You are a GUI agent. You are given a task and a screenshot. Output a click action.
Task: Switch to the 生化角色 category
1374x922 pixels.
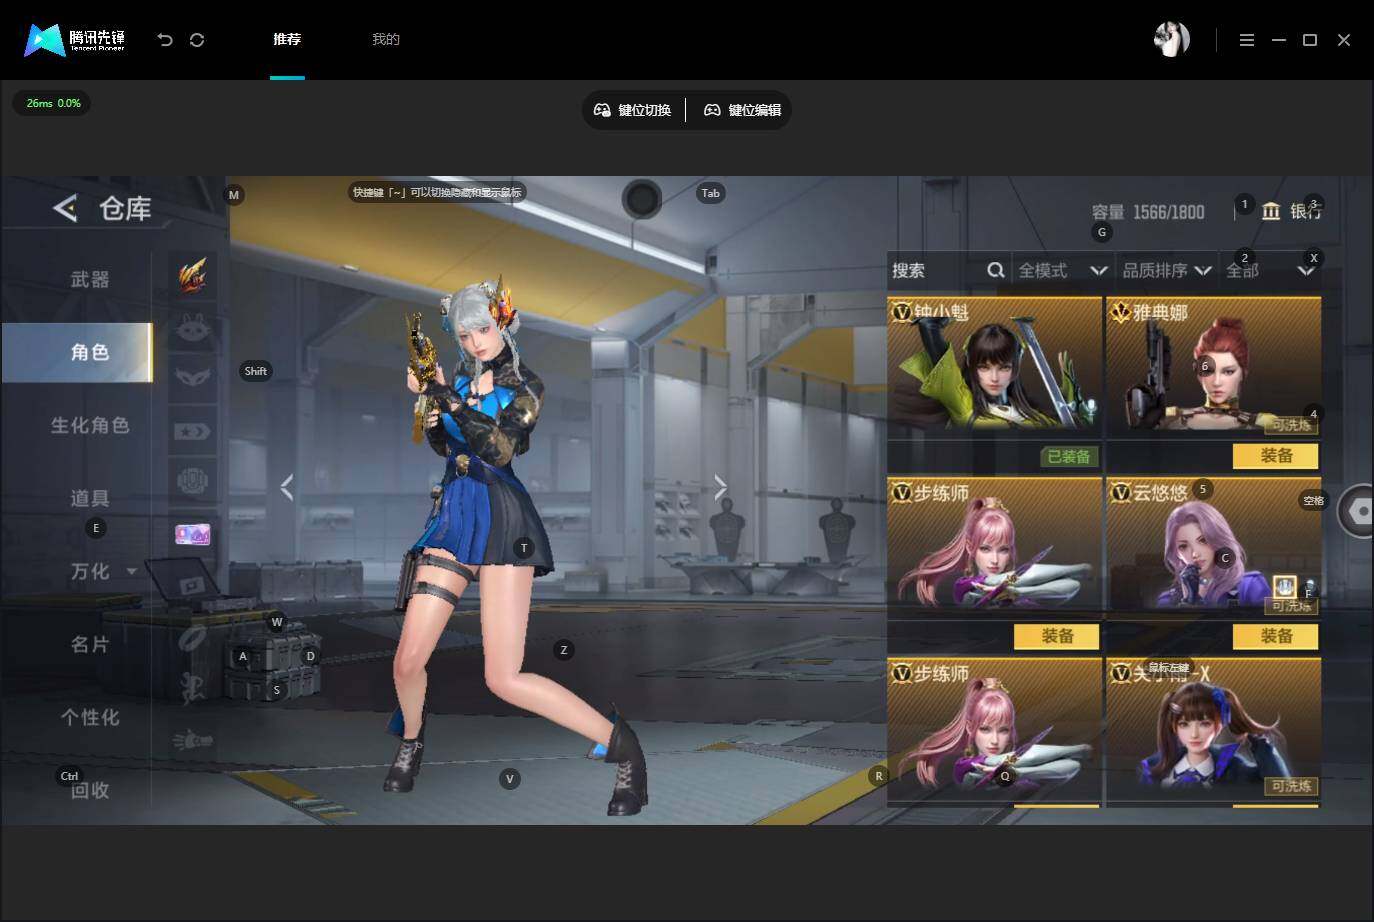[x=90, y=425]
